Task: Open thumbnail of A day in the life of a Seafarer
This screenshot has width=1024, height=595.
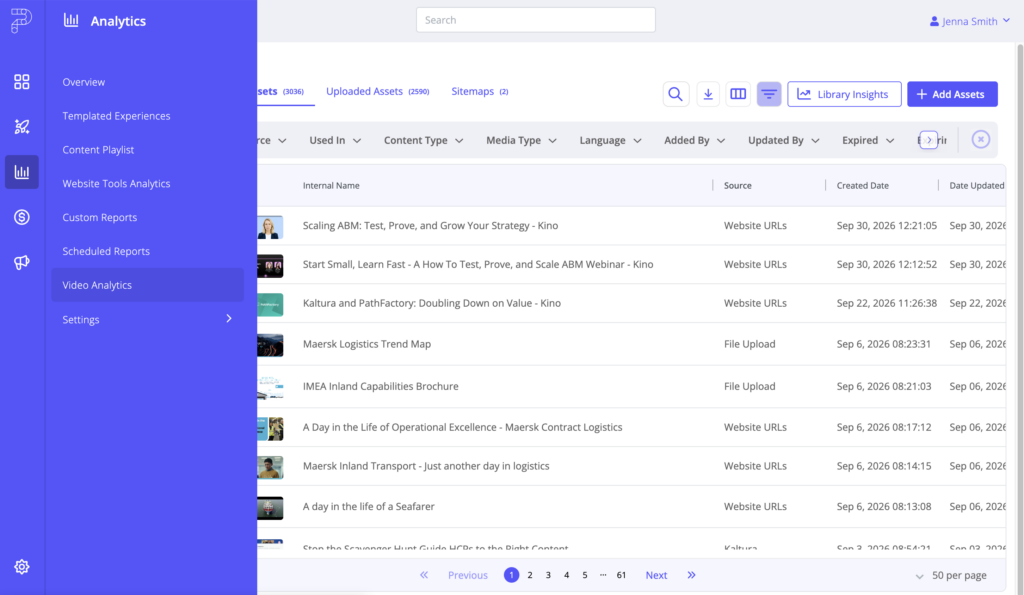Action: 270,507
